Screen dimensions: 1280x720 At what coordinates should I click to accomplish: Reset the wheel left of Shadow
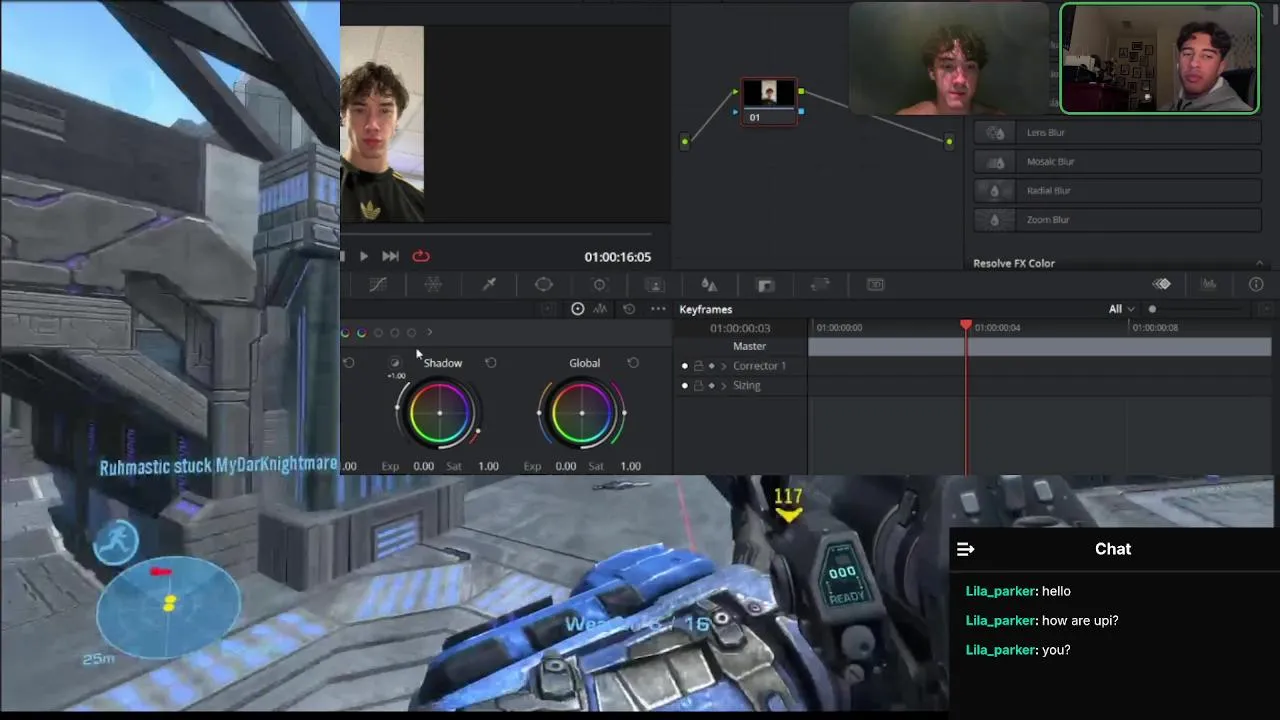(x=349, y=363)
